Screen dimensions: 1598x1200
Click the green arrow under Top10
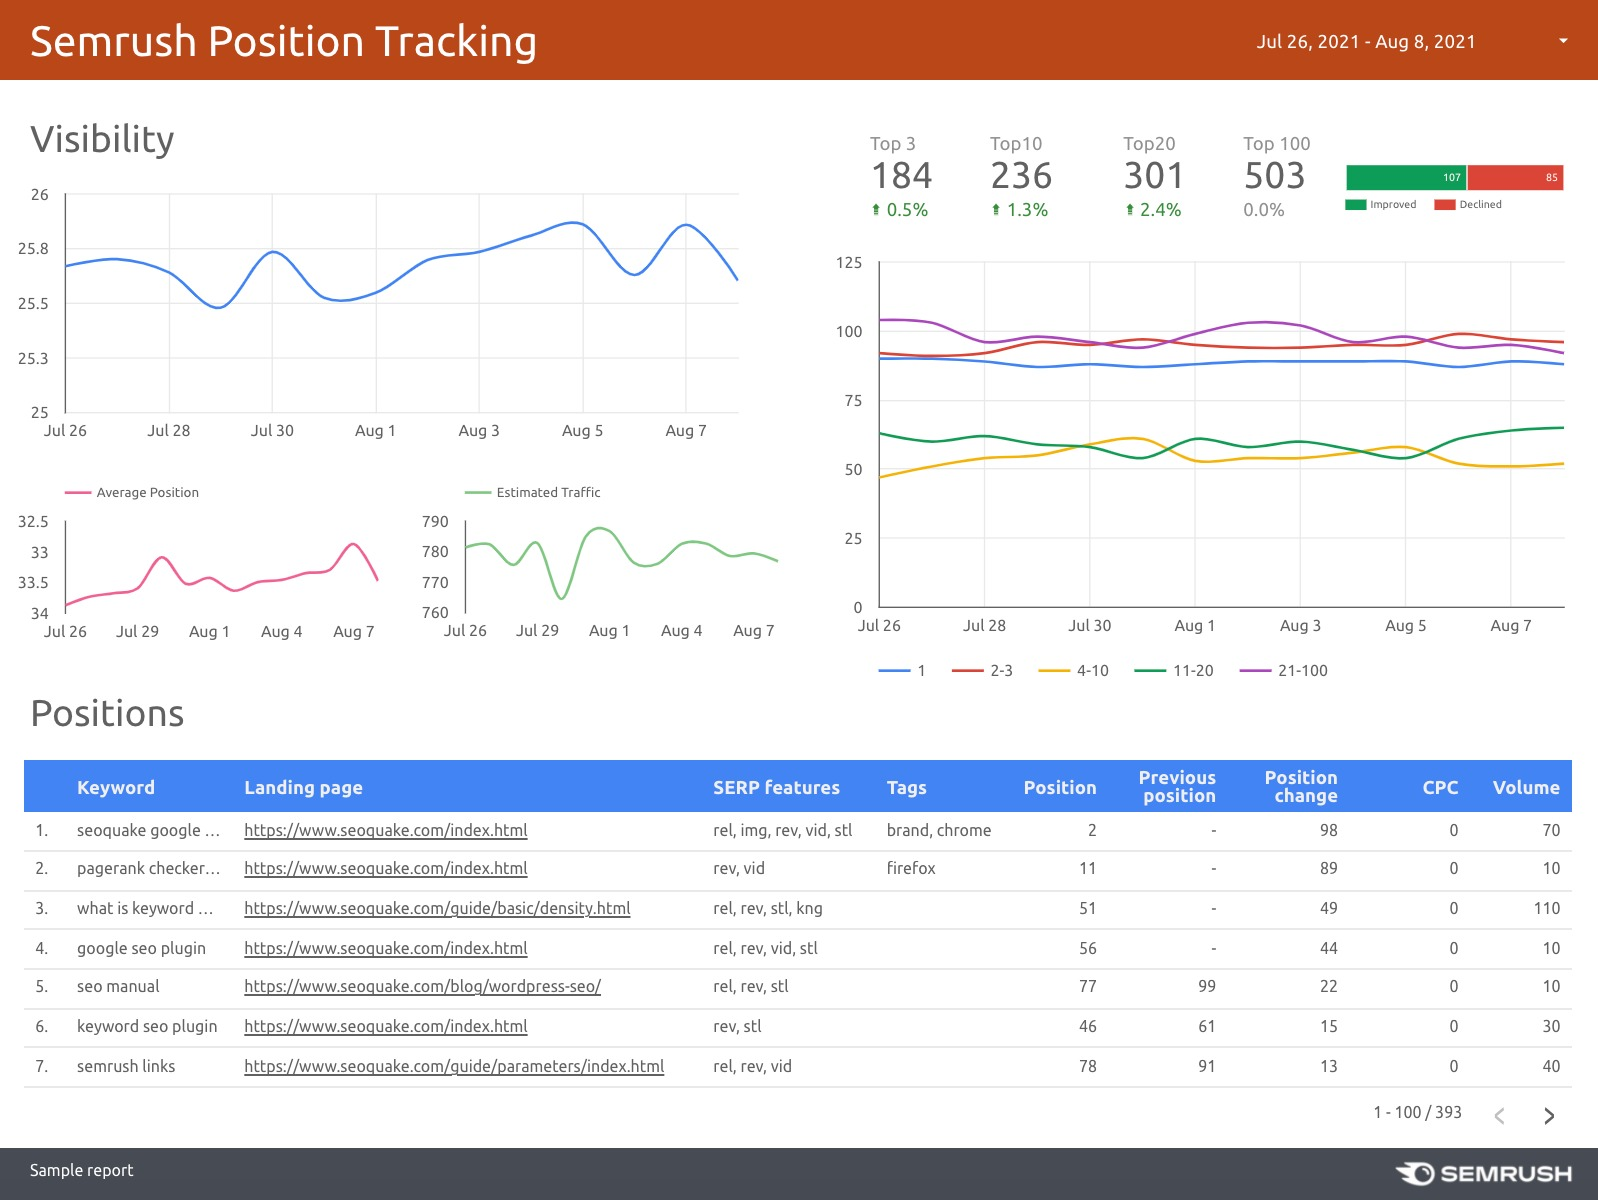pos(996,210)
